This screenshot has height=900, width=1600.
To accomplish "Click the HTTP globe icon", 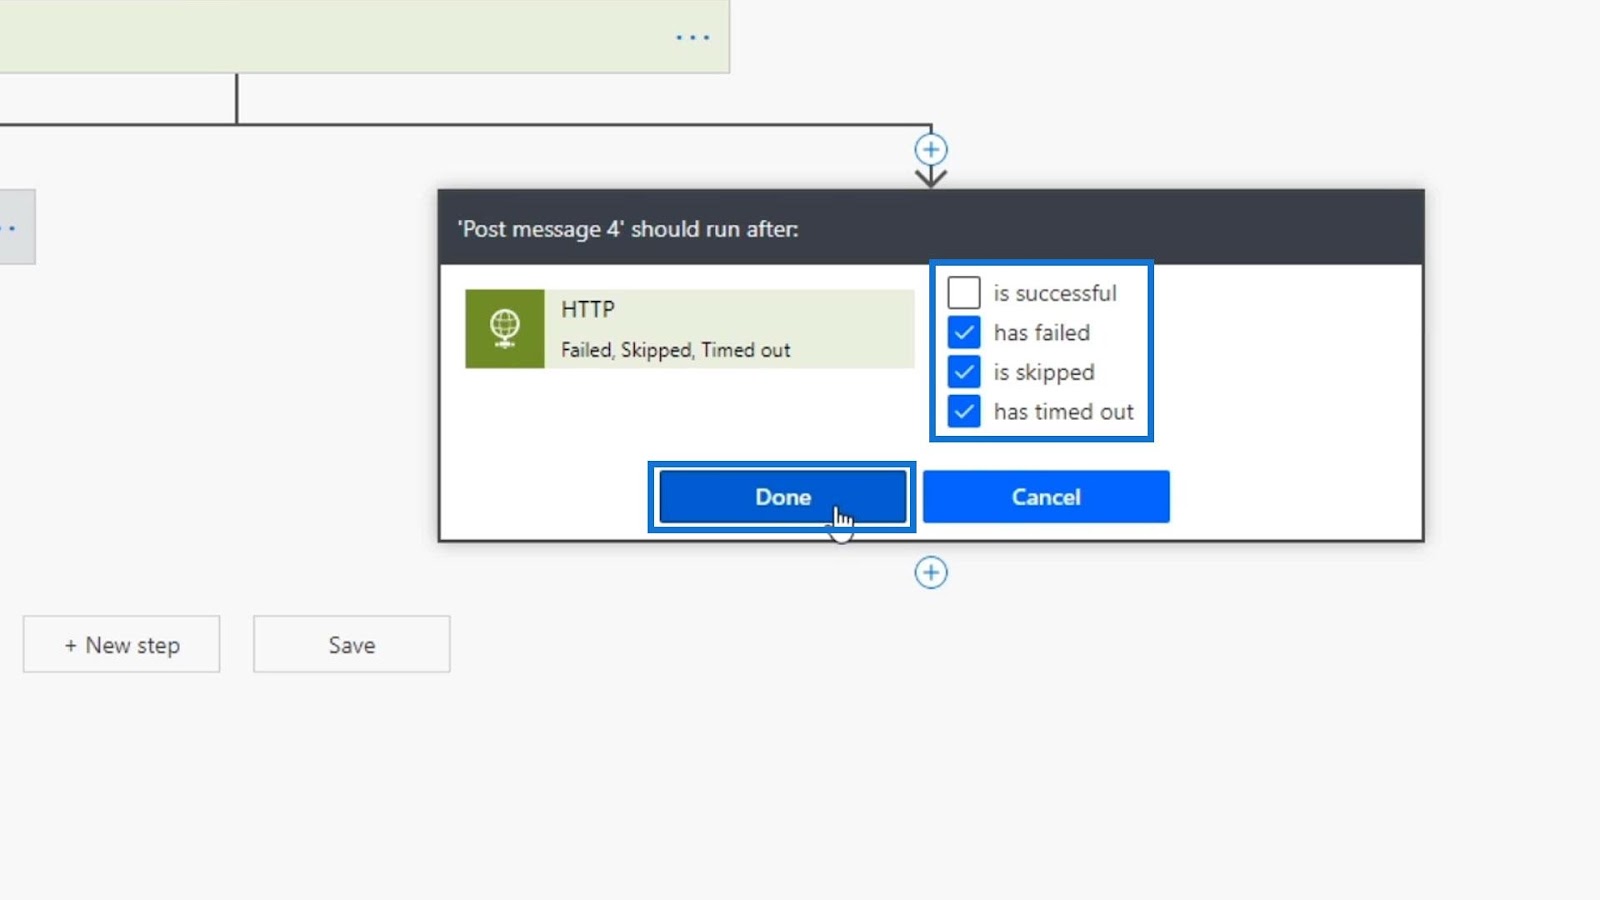I will [x=505, y=329].
